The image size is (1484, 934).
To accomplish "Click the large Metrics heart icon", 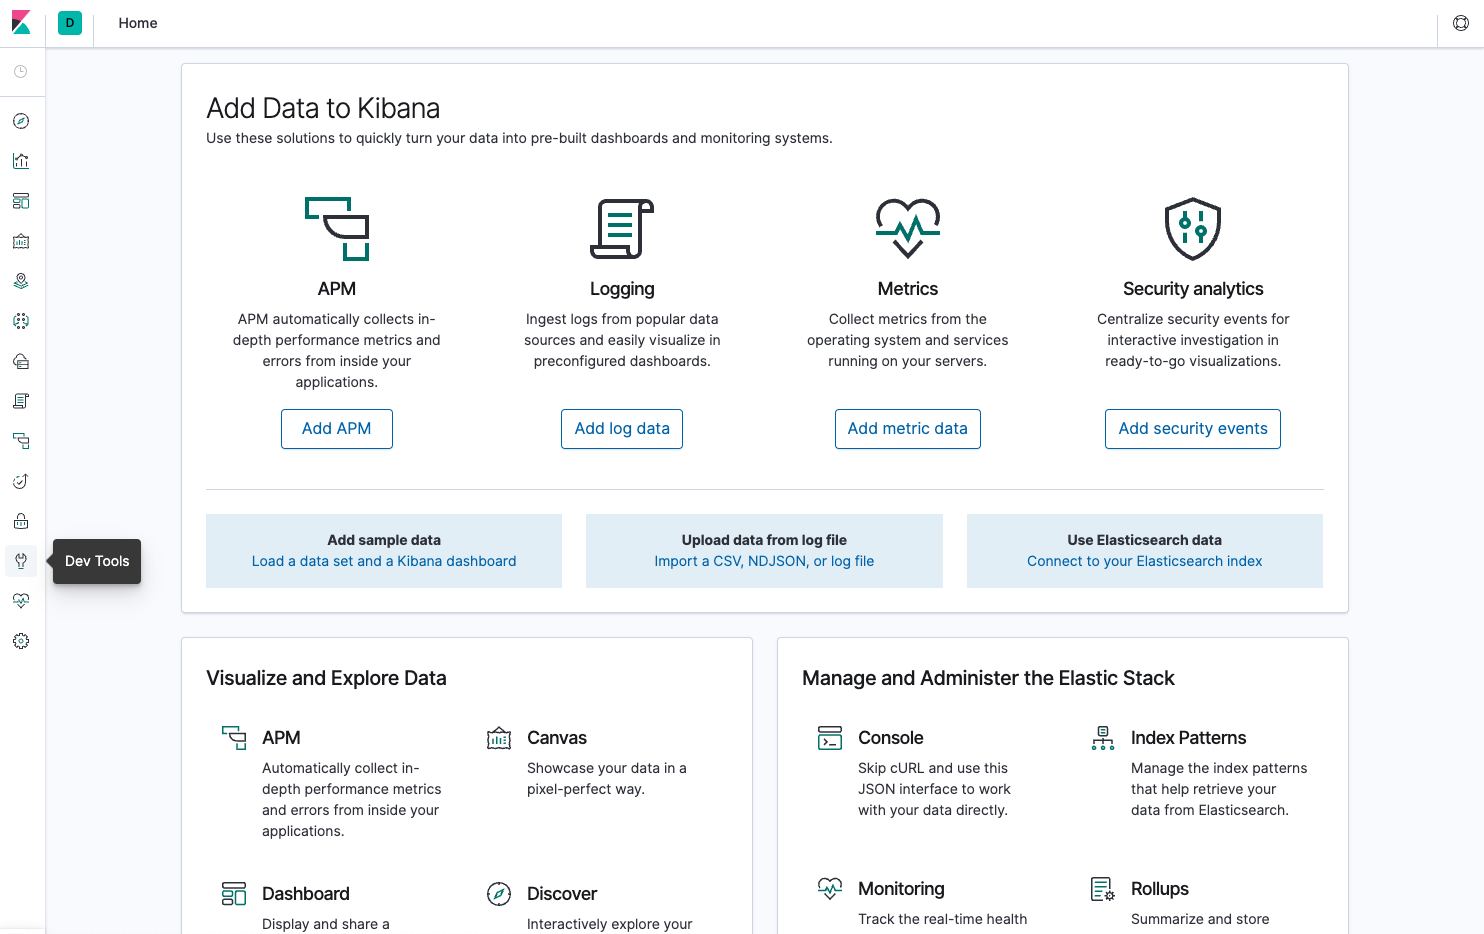I will [x=908, y=229].
